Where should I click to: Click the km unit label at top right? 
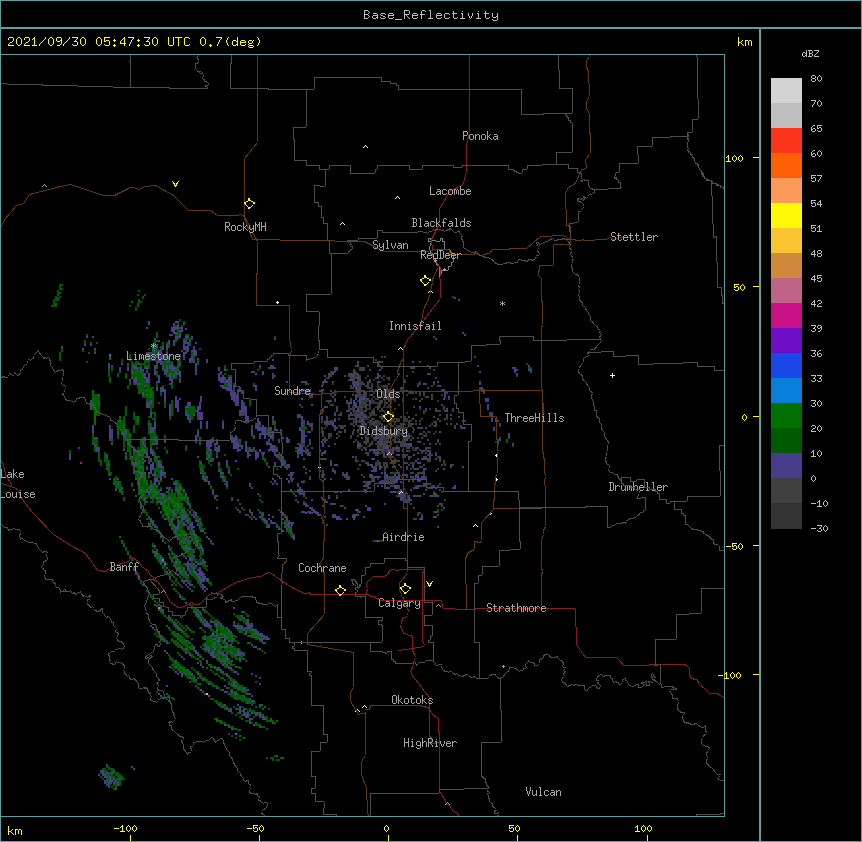(744, 42)
